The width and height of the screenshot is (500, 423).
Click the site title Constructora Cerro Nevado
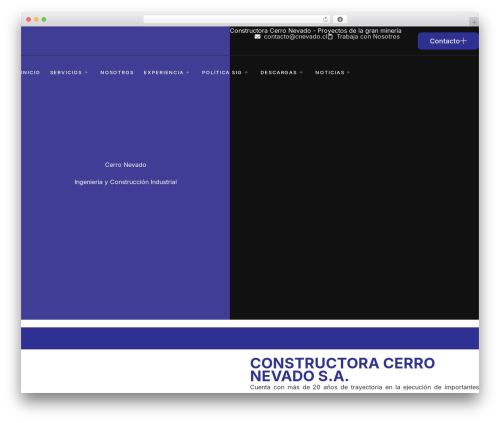[315, 30]
